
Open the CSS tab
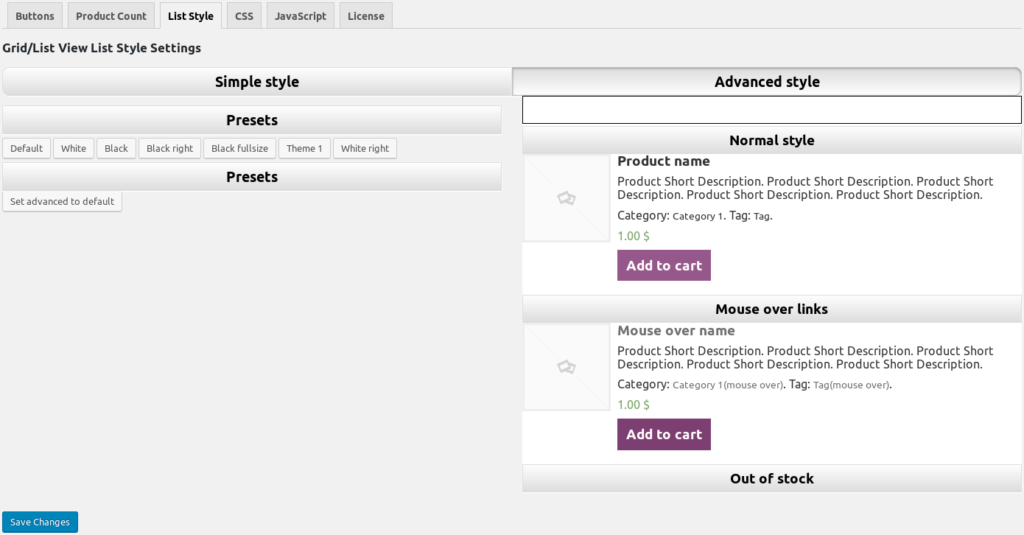[244, 16]
